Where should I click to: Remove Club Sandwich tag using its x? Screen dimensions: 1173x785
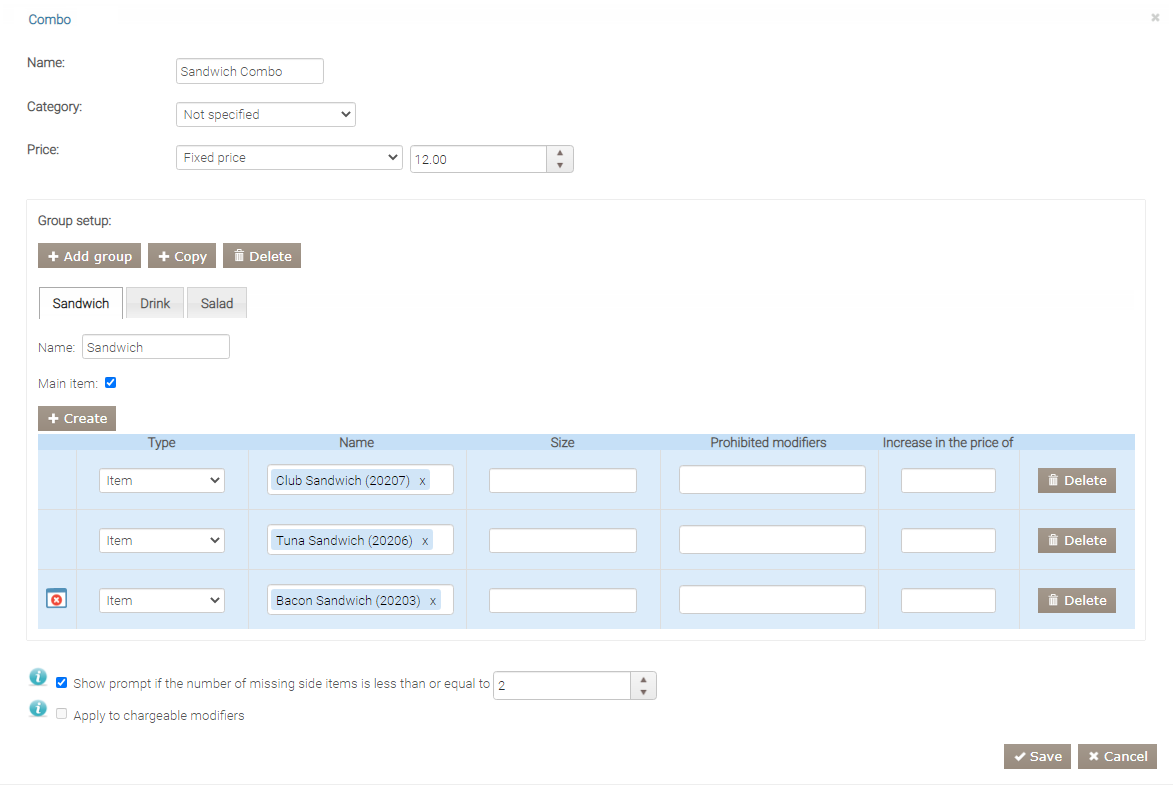click(x=422, y=481)
